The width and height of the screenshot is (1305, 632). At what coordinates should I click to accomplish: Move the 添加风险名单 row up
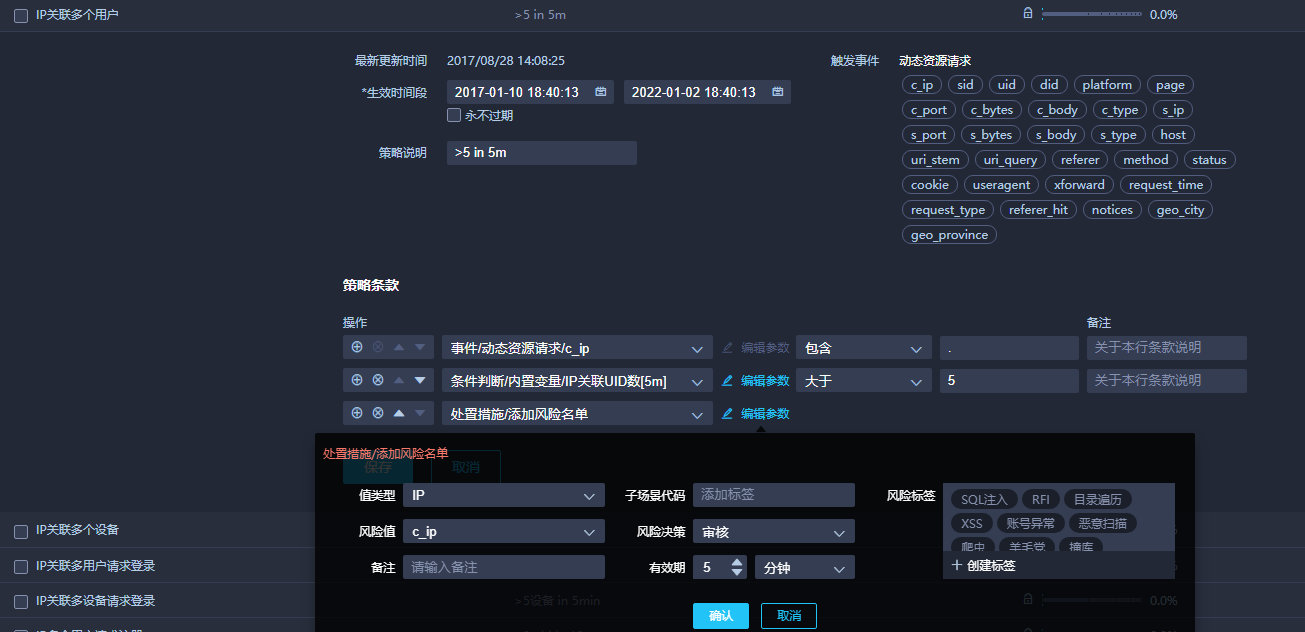point(399,413)
